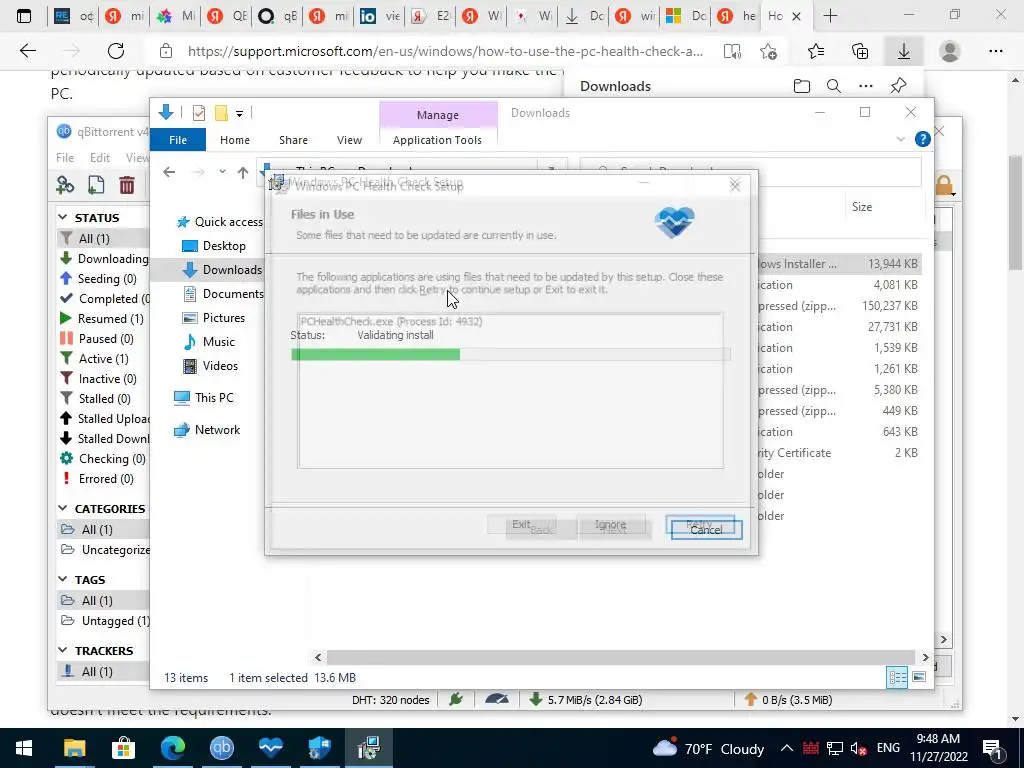
Task: Open Edge profile avatar
Action: click(x=950, y=51)
